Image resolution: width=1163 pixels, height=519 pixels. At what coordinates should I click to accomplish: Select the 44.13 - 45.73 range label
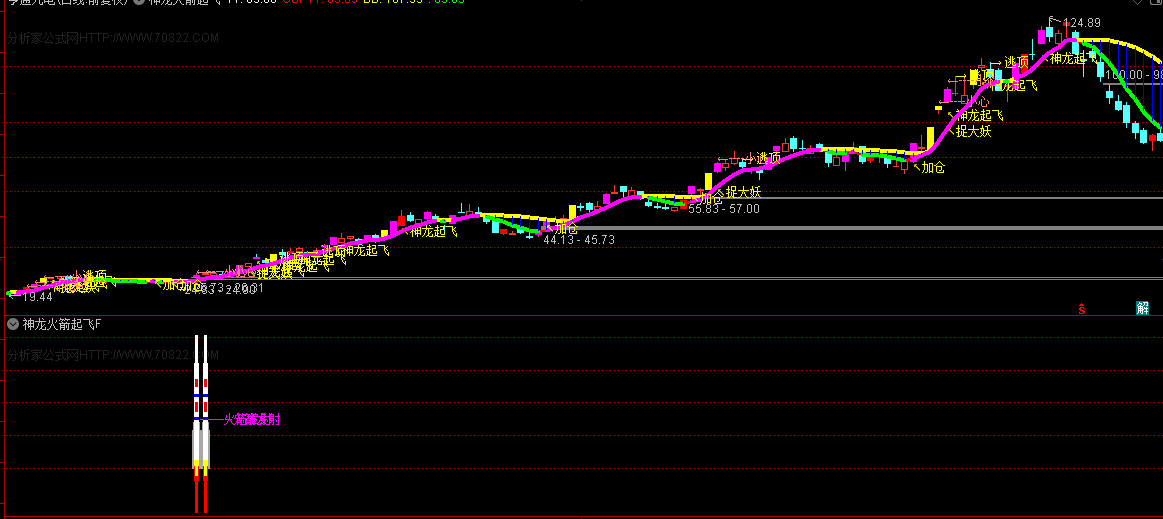coord(579,240)
